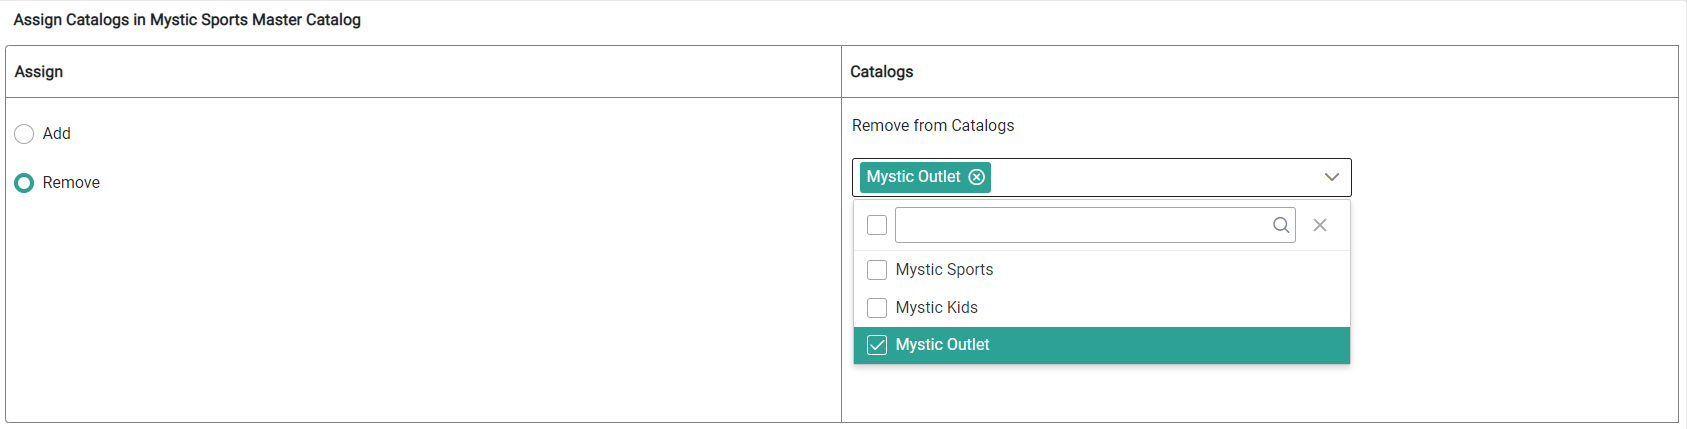The image size is (1687, 429).
Task: Focus the catalog search input field
Action: pyautogui.click(x=1095, y=225)
